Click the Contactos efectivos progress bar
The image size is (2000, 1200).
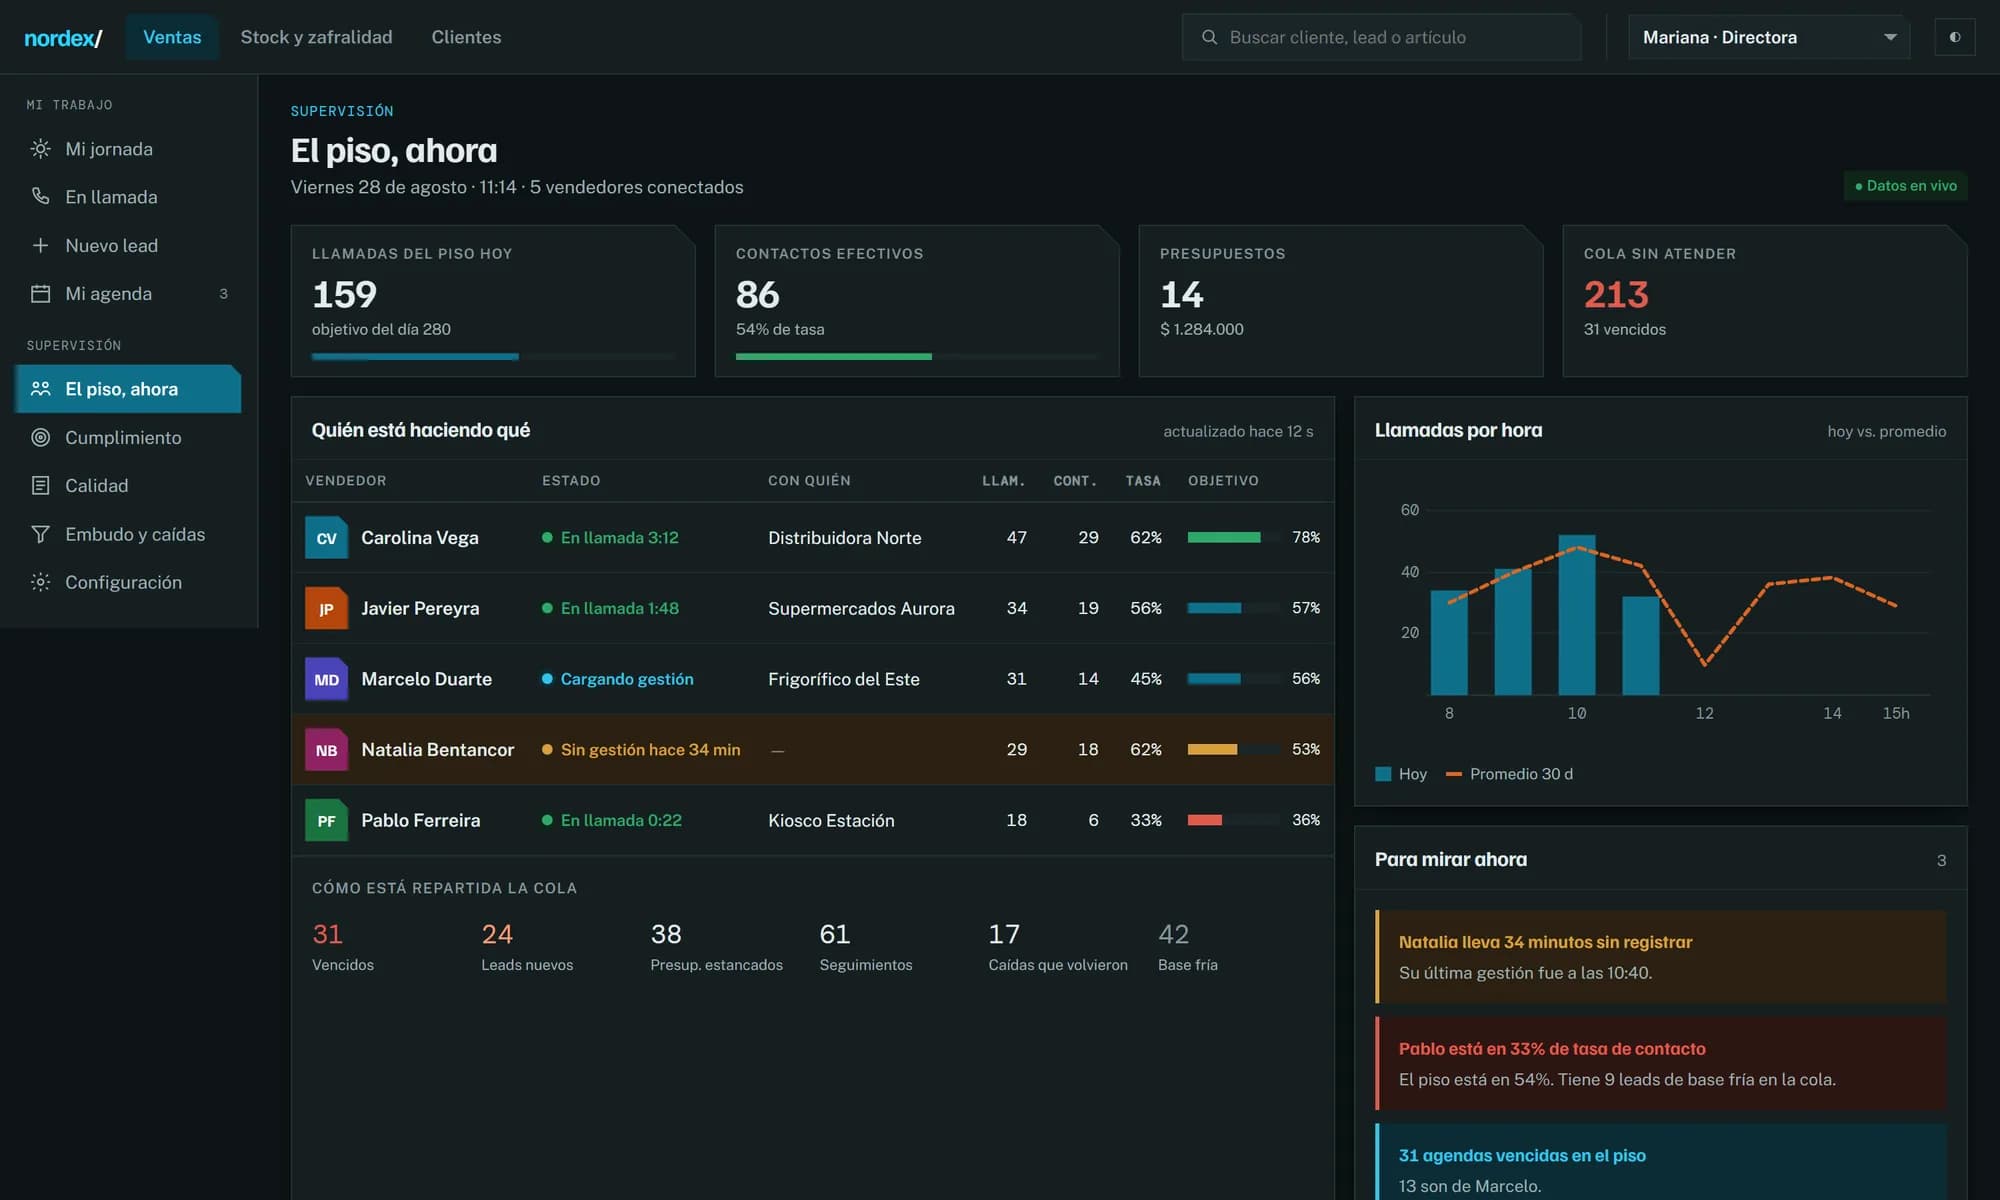pos(917,356)
